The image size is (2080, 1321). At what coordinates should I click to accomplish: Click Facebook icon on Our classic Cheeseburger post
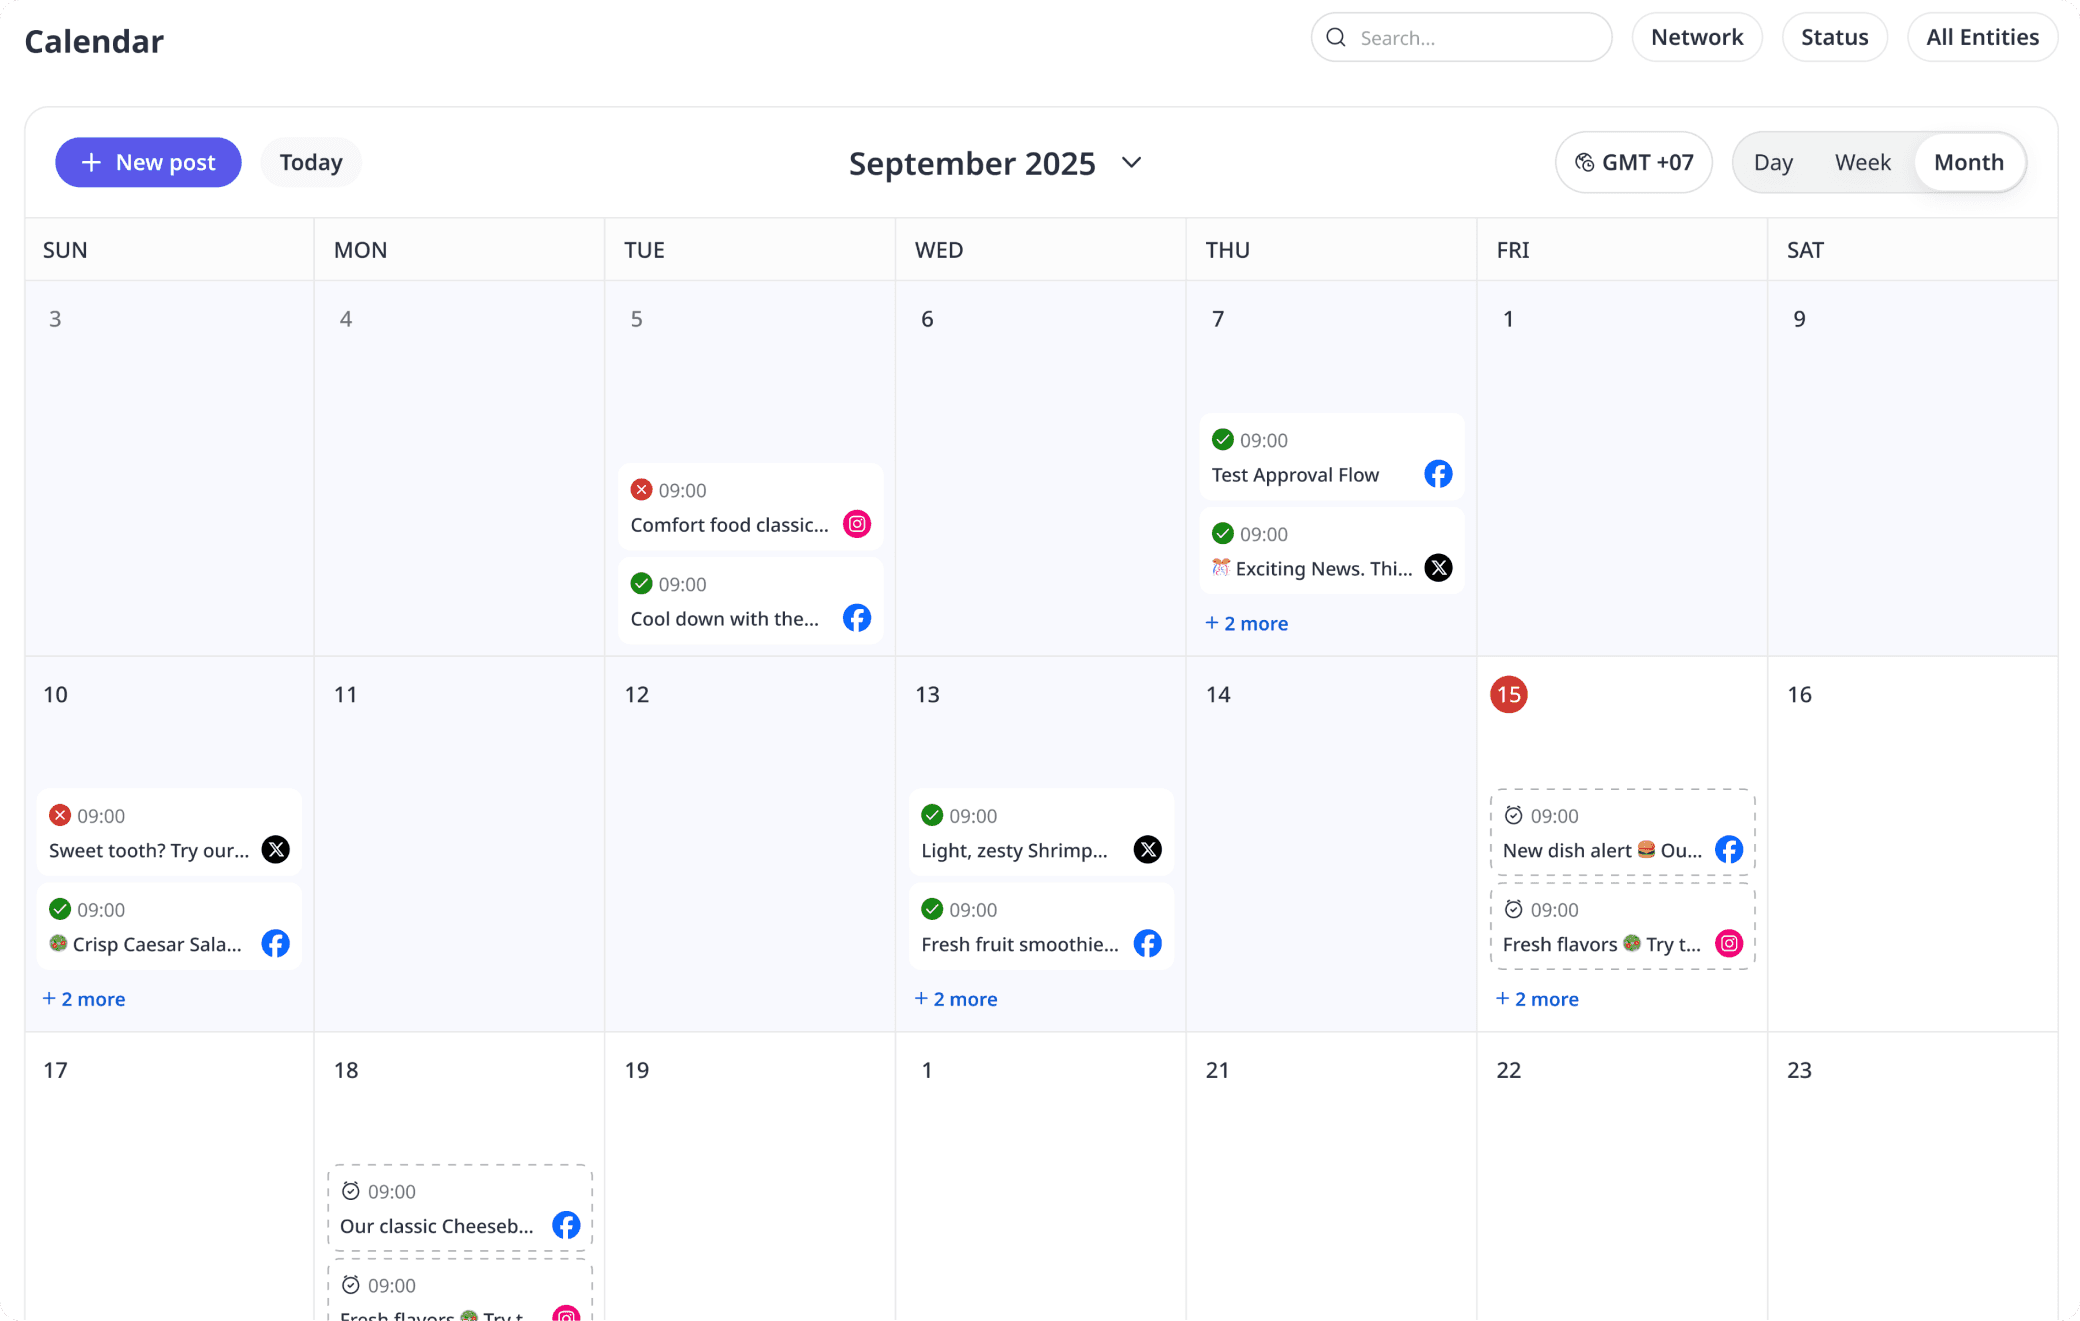tap(566, 1225)
